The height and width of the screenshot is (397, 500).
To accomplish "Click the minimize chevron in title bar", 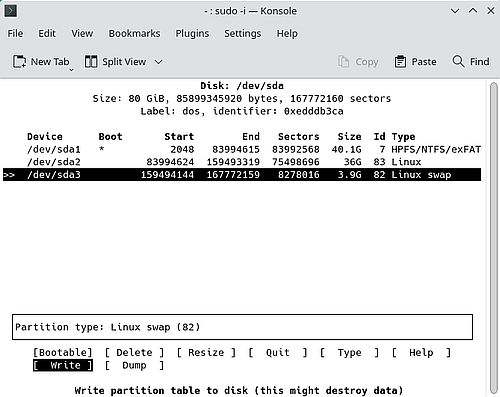I will pos(455,11).
